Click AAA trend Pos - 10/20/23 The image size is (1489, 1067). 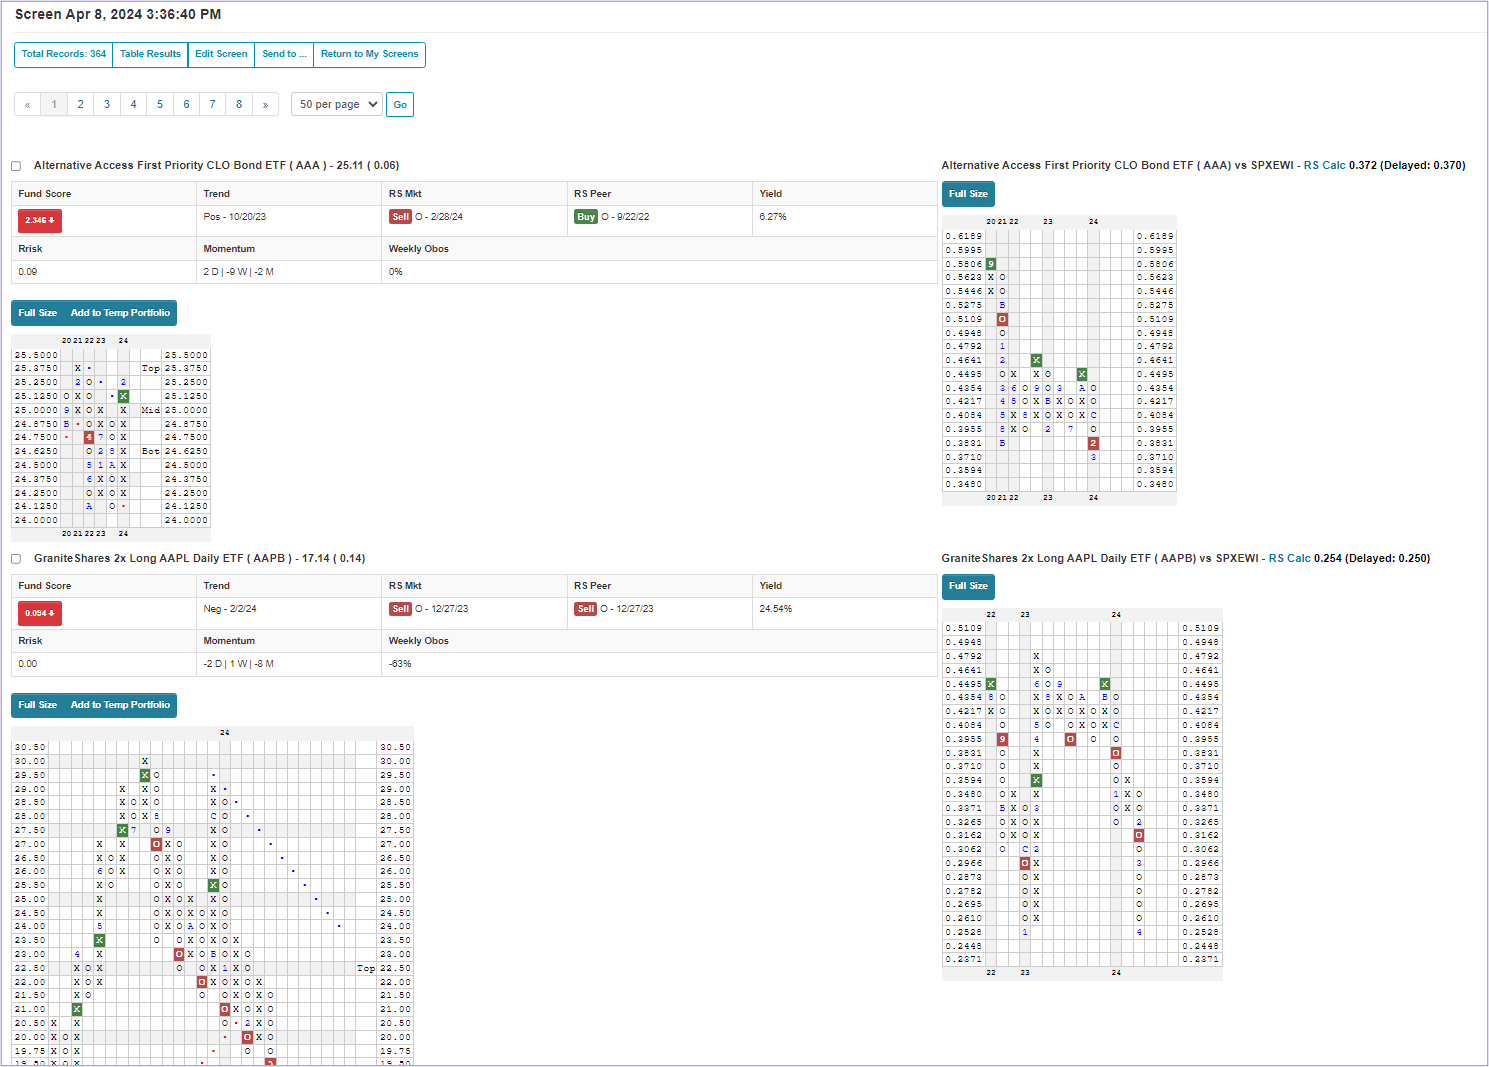tap(235, 217)
